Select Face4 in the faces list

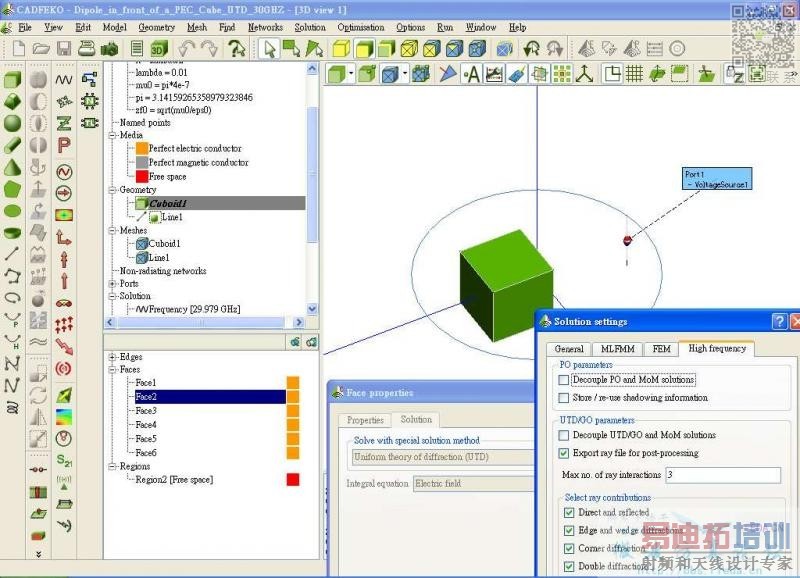[x=146, y=424]
